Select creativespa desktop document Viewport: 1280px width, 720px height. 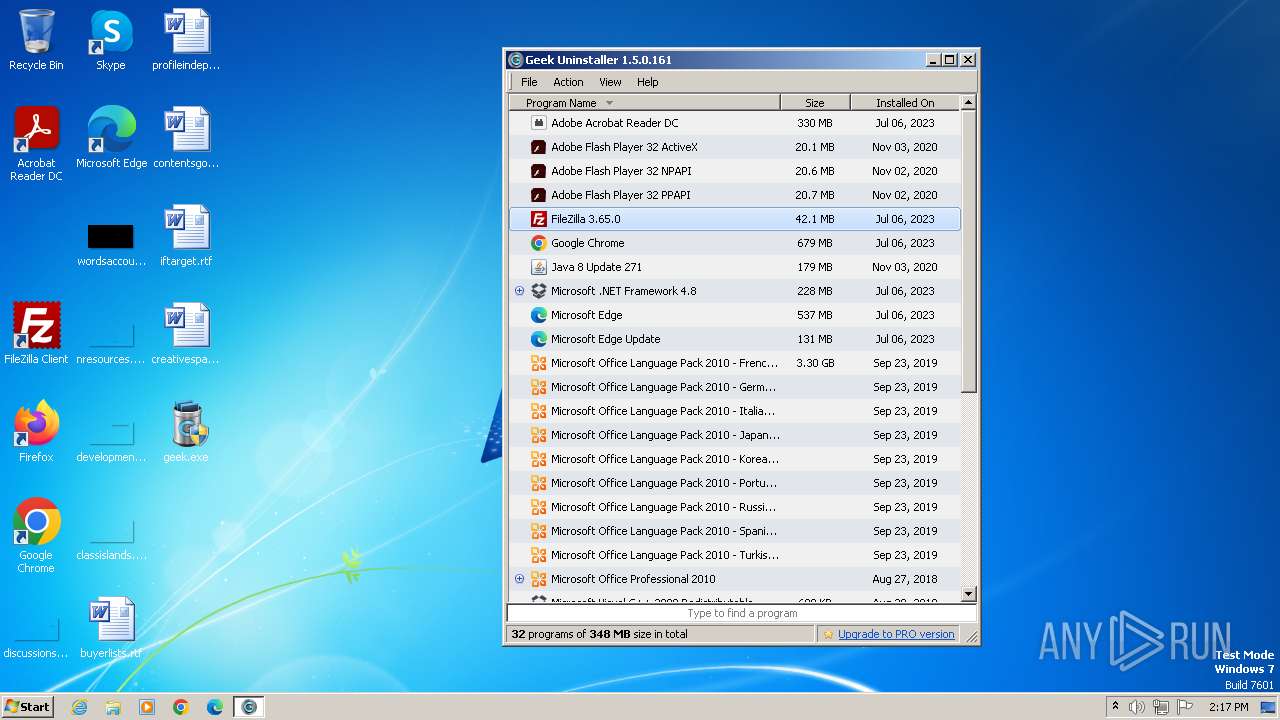(186, 333)
